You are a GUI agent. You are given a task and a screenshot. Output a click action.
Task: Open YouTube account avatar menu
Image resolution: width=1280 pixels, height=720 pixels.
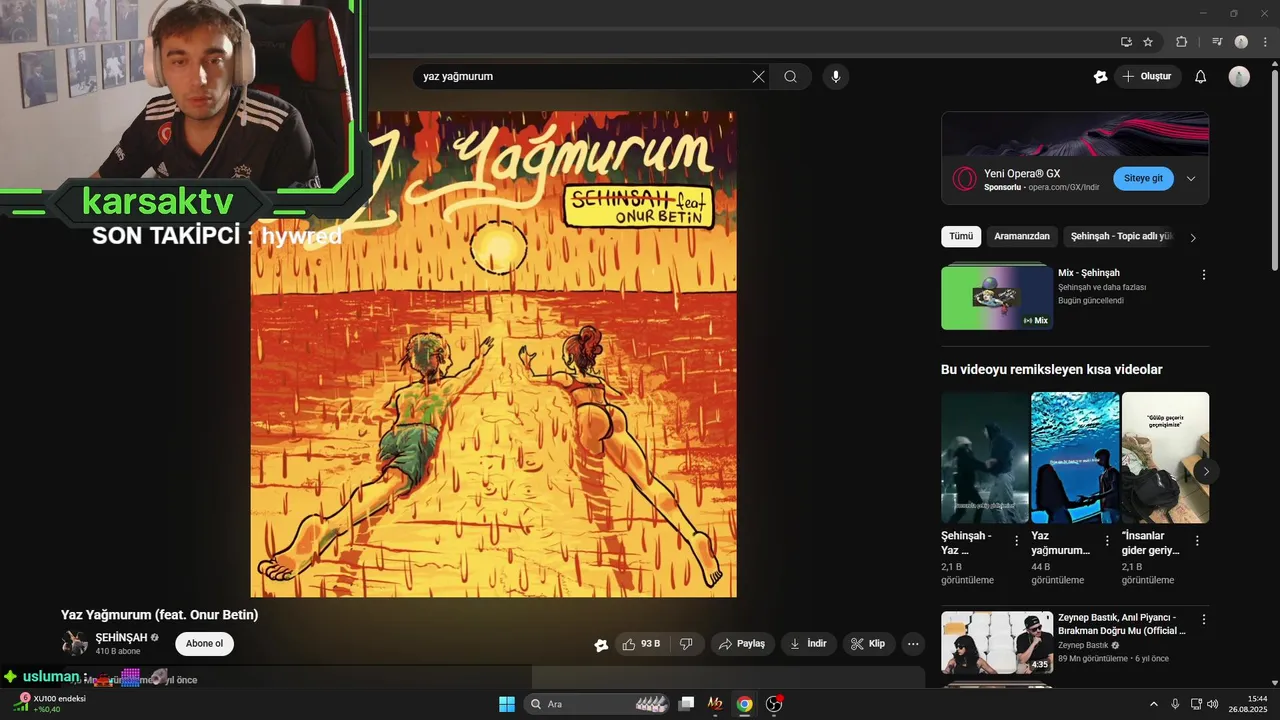coord(1239,77)
